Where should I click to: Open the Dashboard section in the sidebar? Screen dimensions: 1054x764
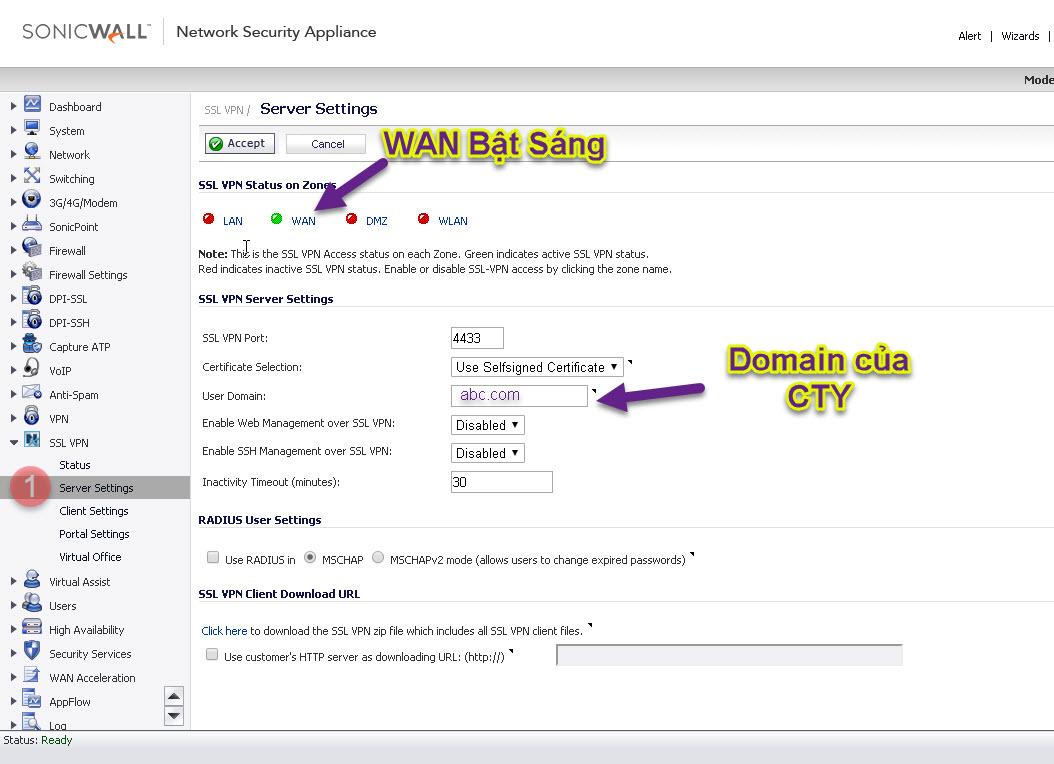tap(73, 106)
